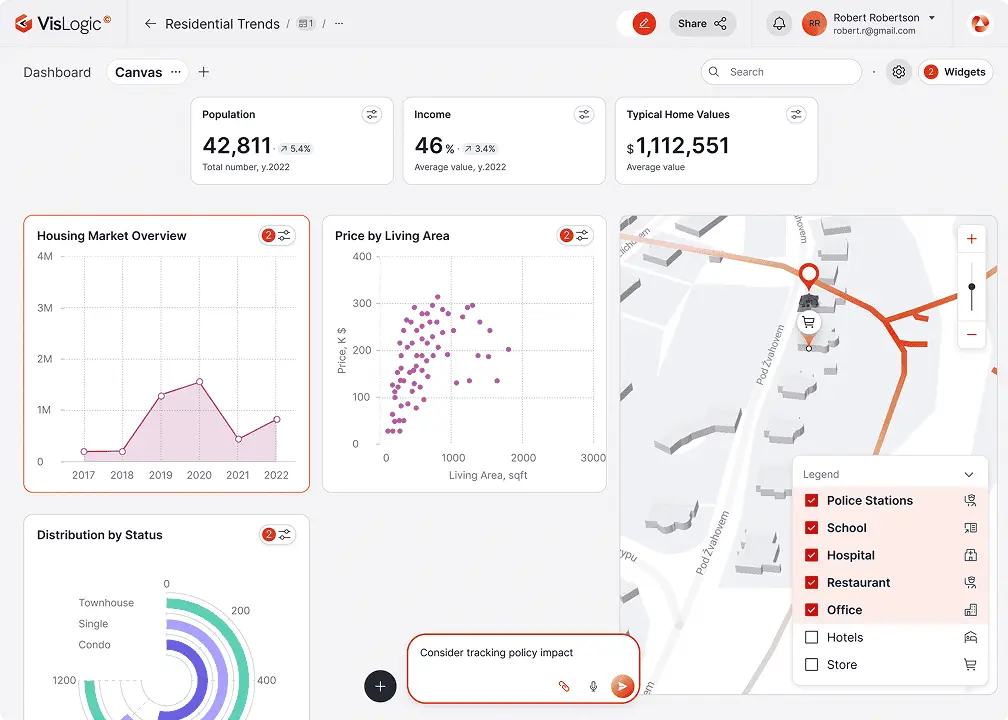Click the Residential Trends breadcrumb
Viewport: 1008px width, 720px height.
[222, 24]
